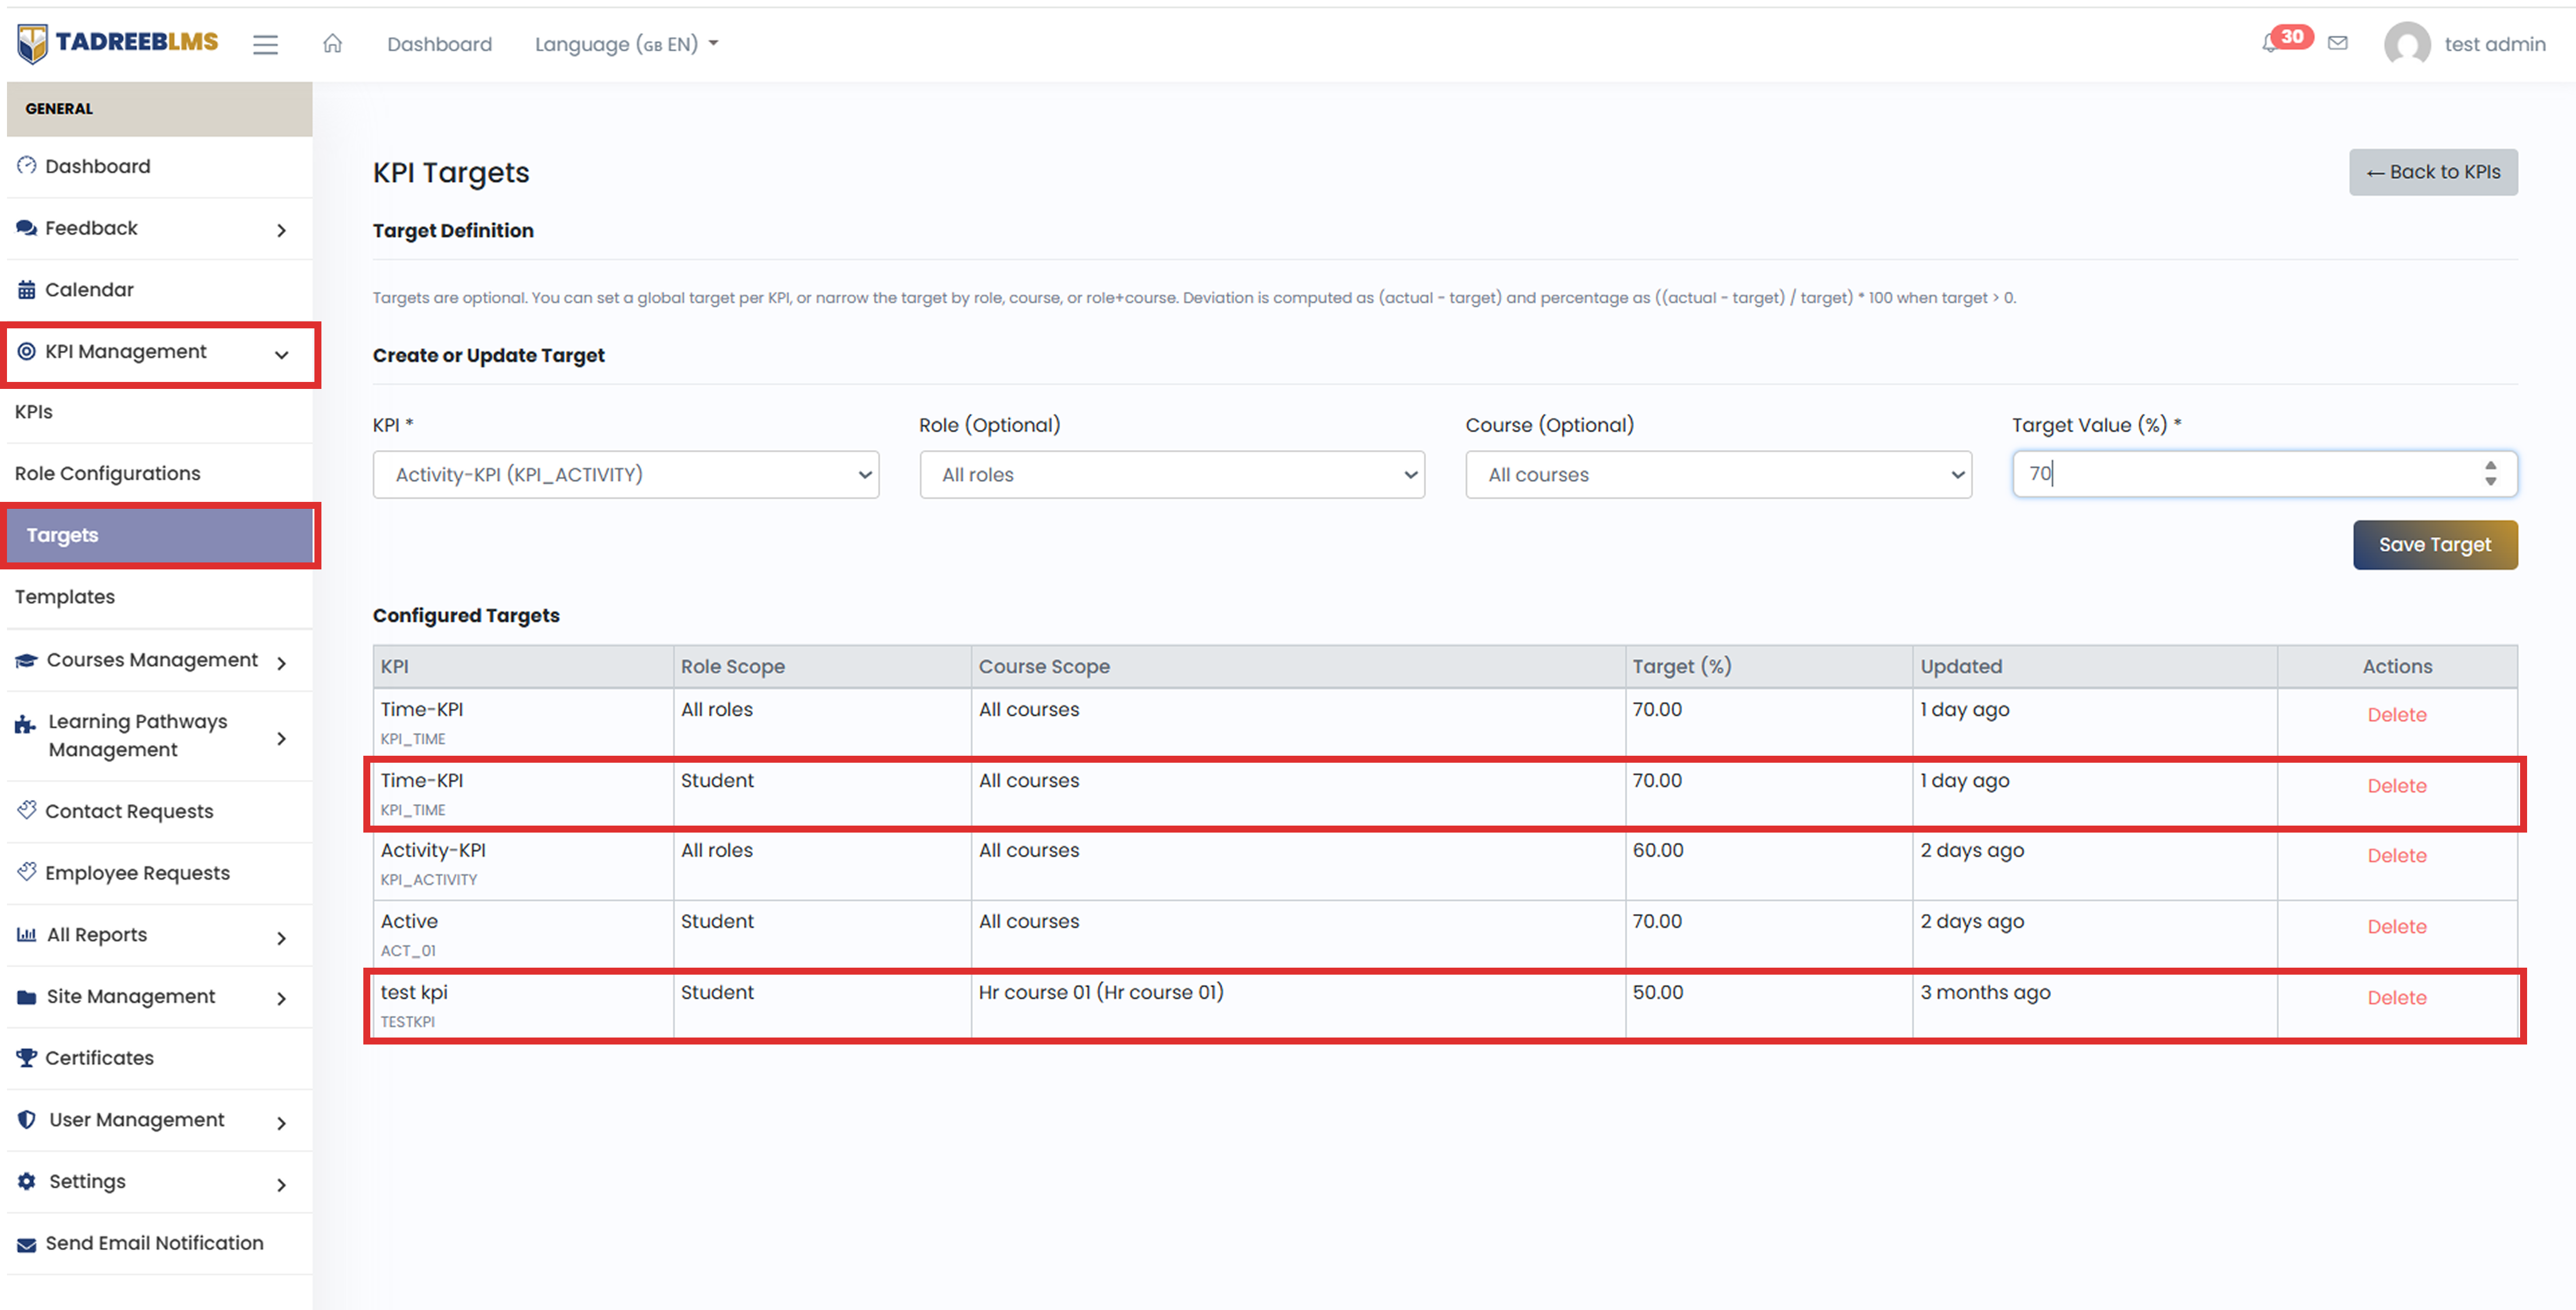Viewport: 2576px width, 1310px height.
Task: Click the test admin username
Action: click(2495, 44)
